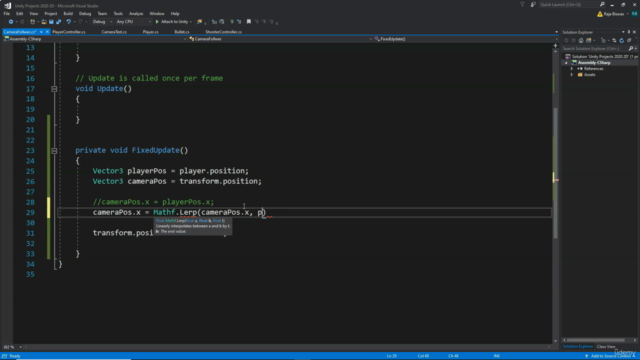Screen dimensions: 640x360
Task: Toggle pin on CameraFollwer.cs tab
Action: tap(41, 32)
